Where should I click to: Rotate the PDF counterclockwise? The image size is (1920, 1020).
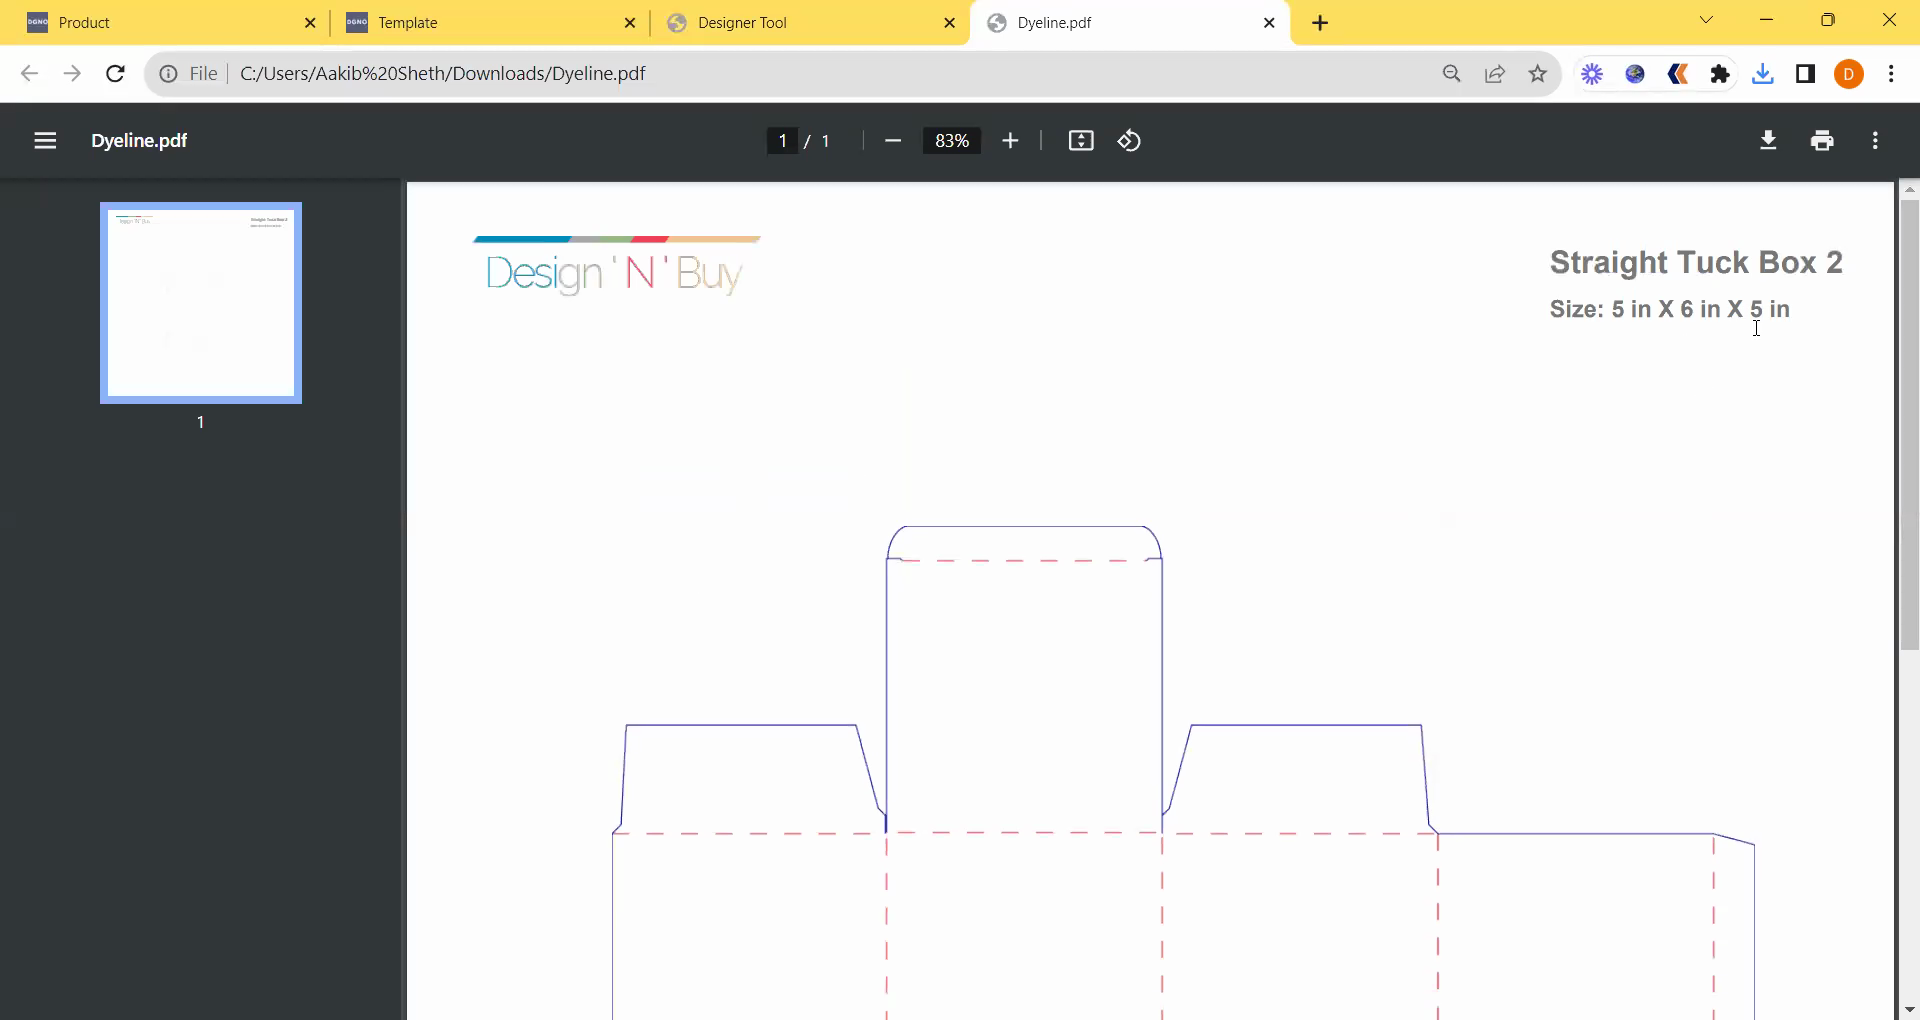[x=1129, y=141]
